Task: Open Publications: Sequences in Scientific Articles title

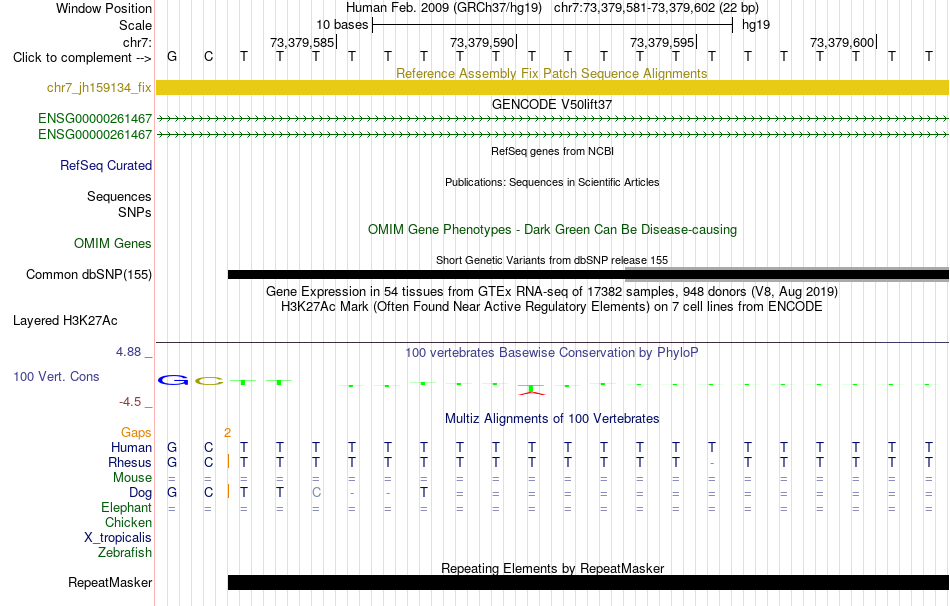Action: tap(552, 182)
